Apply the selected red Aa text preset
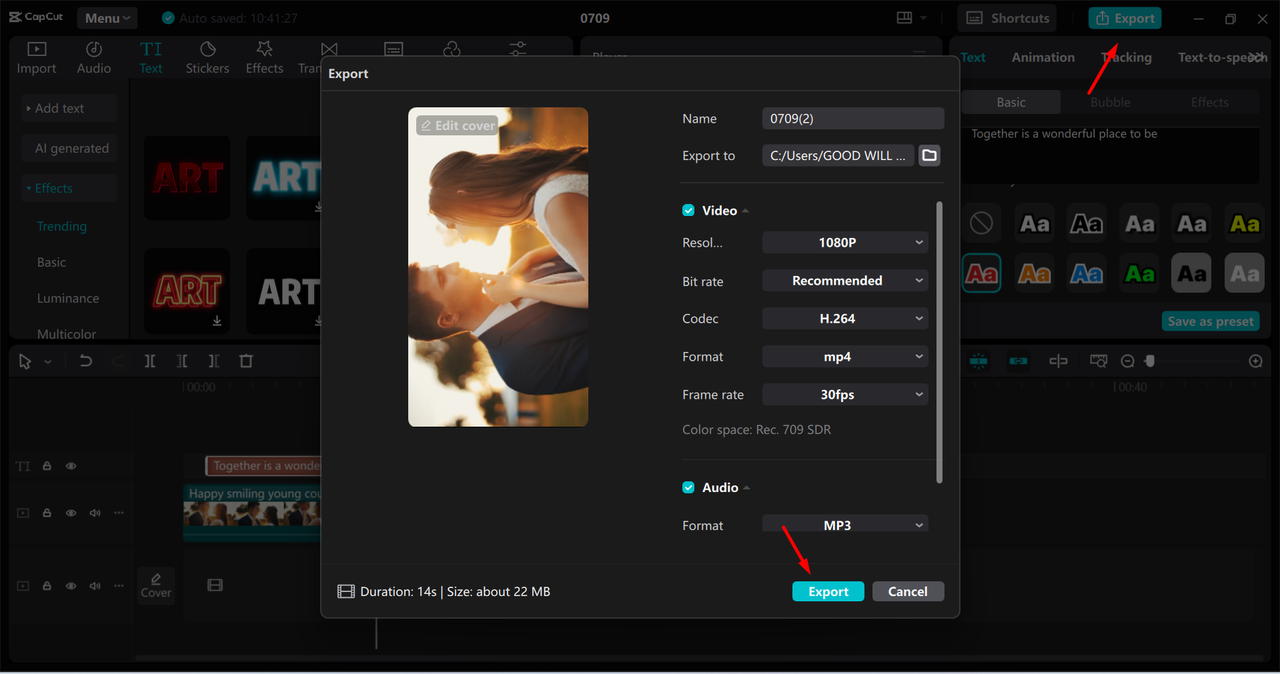1280x674 pixels. [x=982, y=273]
